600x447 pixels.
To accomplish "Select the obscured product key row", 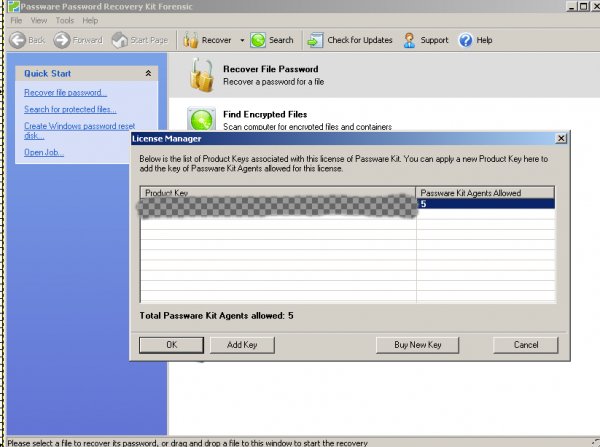I will pyautogui.click(x=278, y=206).
